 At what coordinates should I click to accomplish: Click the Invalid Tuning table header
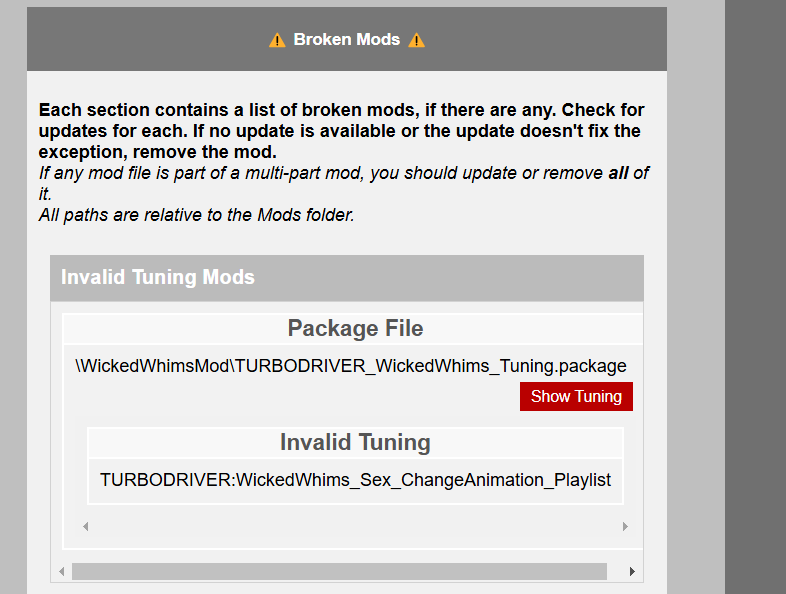point(355,443)
